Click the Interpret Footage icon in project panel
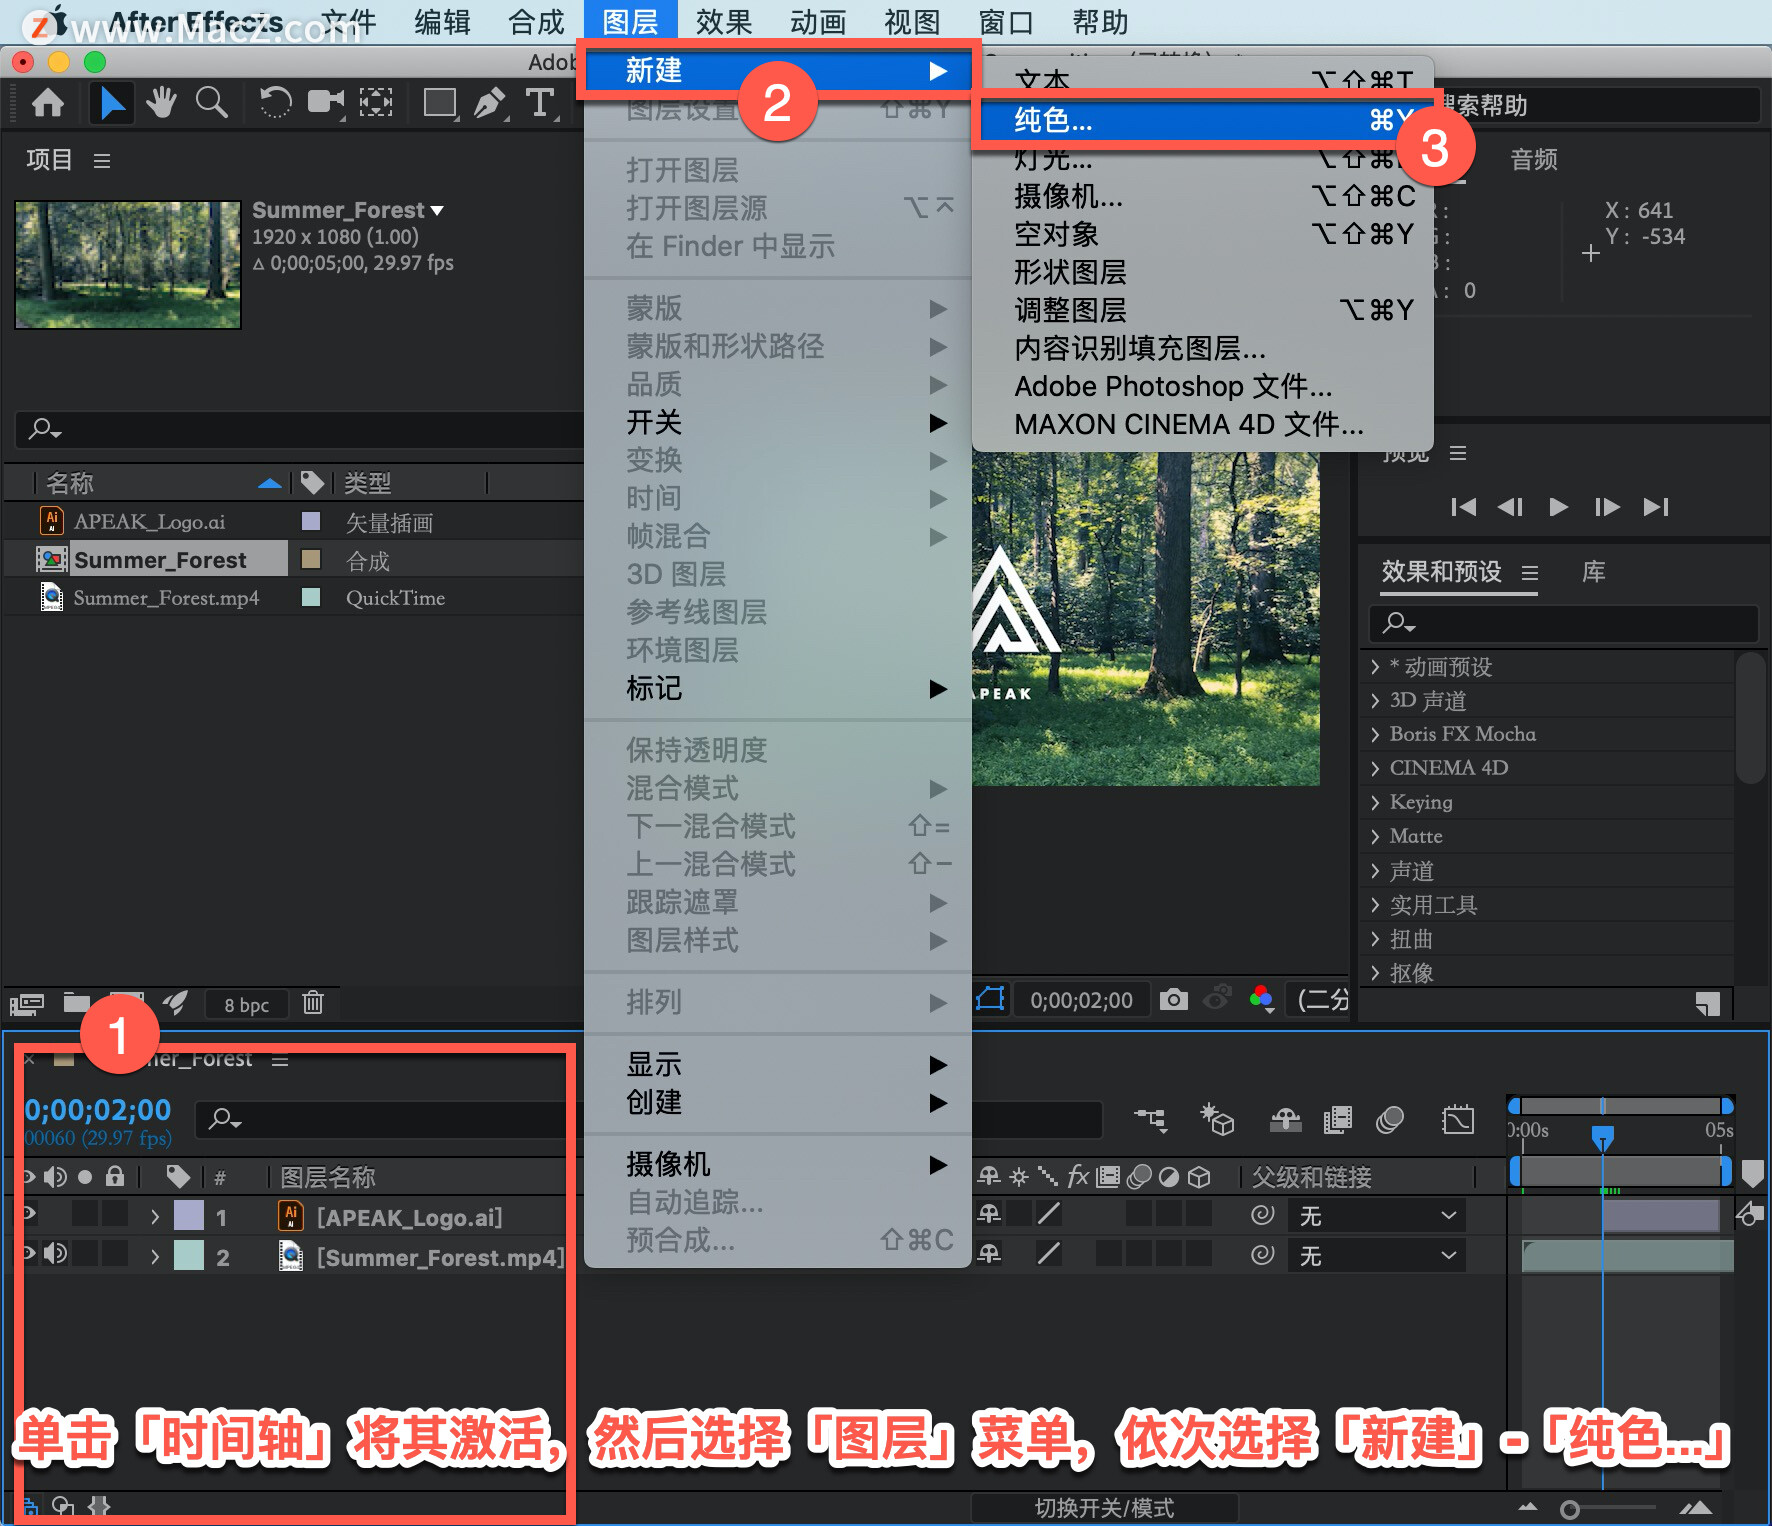The width and height of the screenshot is (1772, 1526). coord(27,1003)
